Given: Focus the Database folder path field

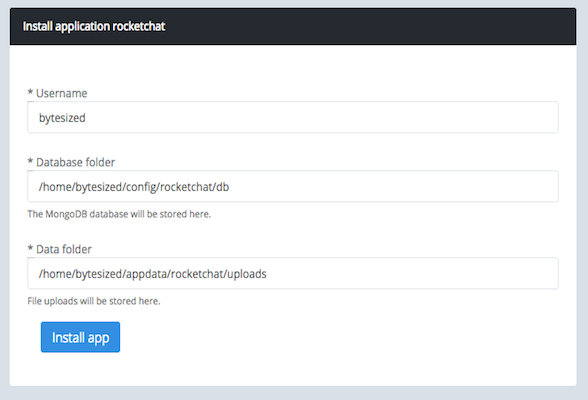Looking at the screenshot, I should pos(293,186).
